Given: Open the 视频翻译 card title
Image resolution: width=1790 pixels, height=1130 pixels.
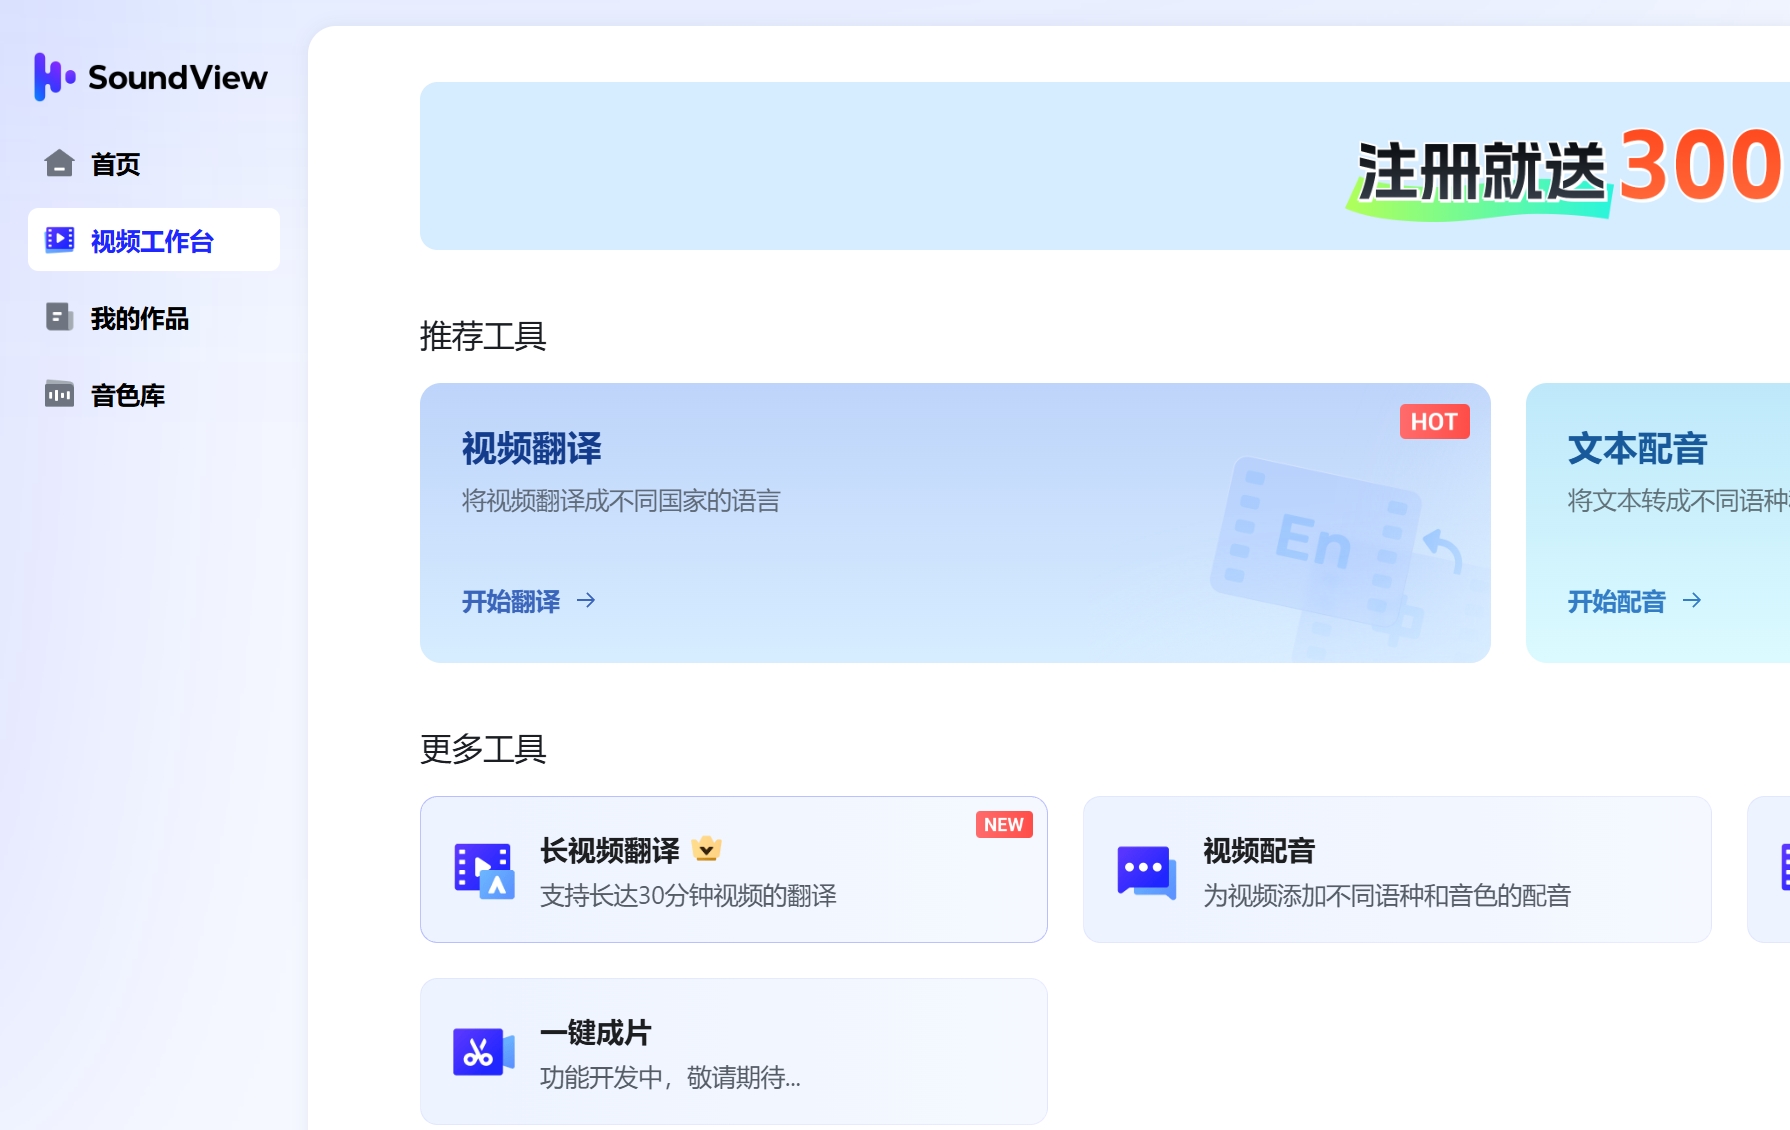Looking at the screenshot, I should pos(531,449).
